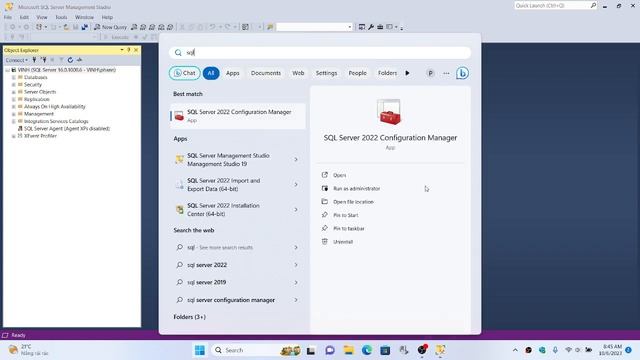Open the Edit menu in SSMS
The height and width of the screenshot is (360, 640).
(24, 17)
